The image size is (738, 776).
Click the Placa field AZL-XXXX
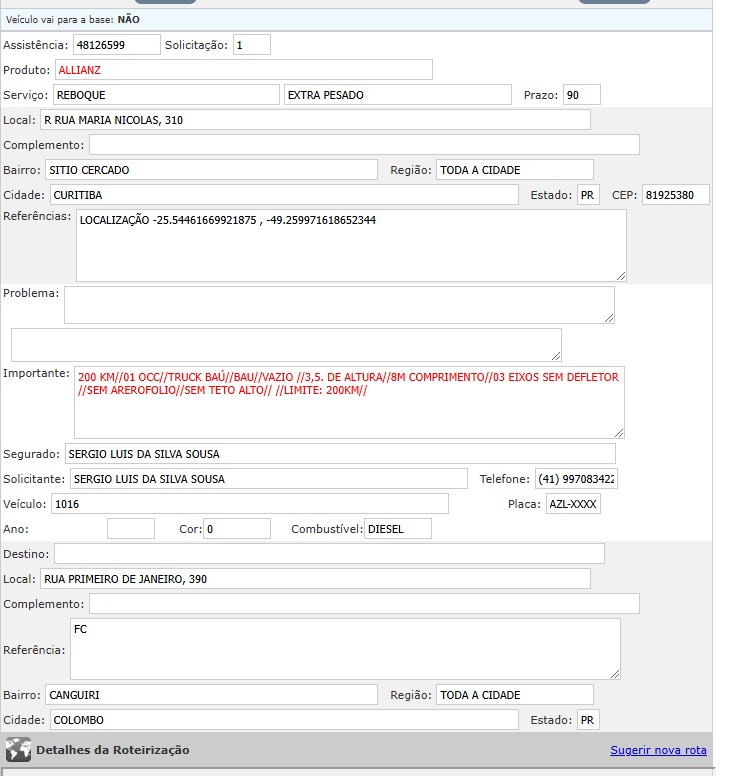pyautogui.click(x=572, y=504)
